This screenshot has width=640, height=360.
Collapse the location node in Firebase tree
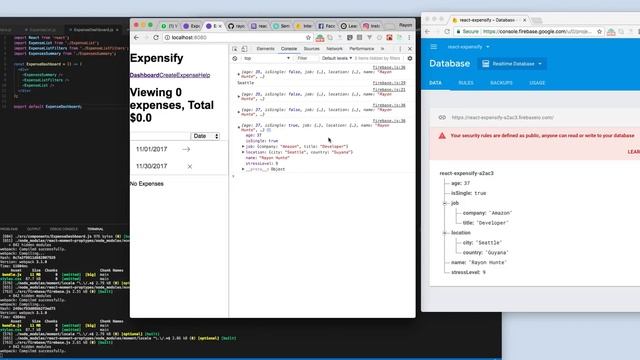[444, 233]
